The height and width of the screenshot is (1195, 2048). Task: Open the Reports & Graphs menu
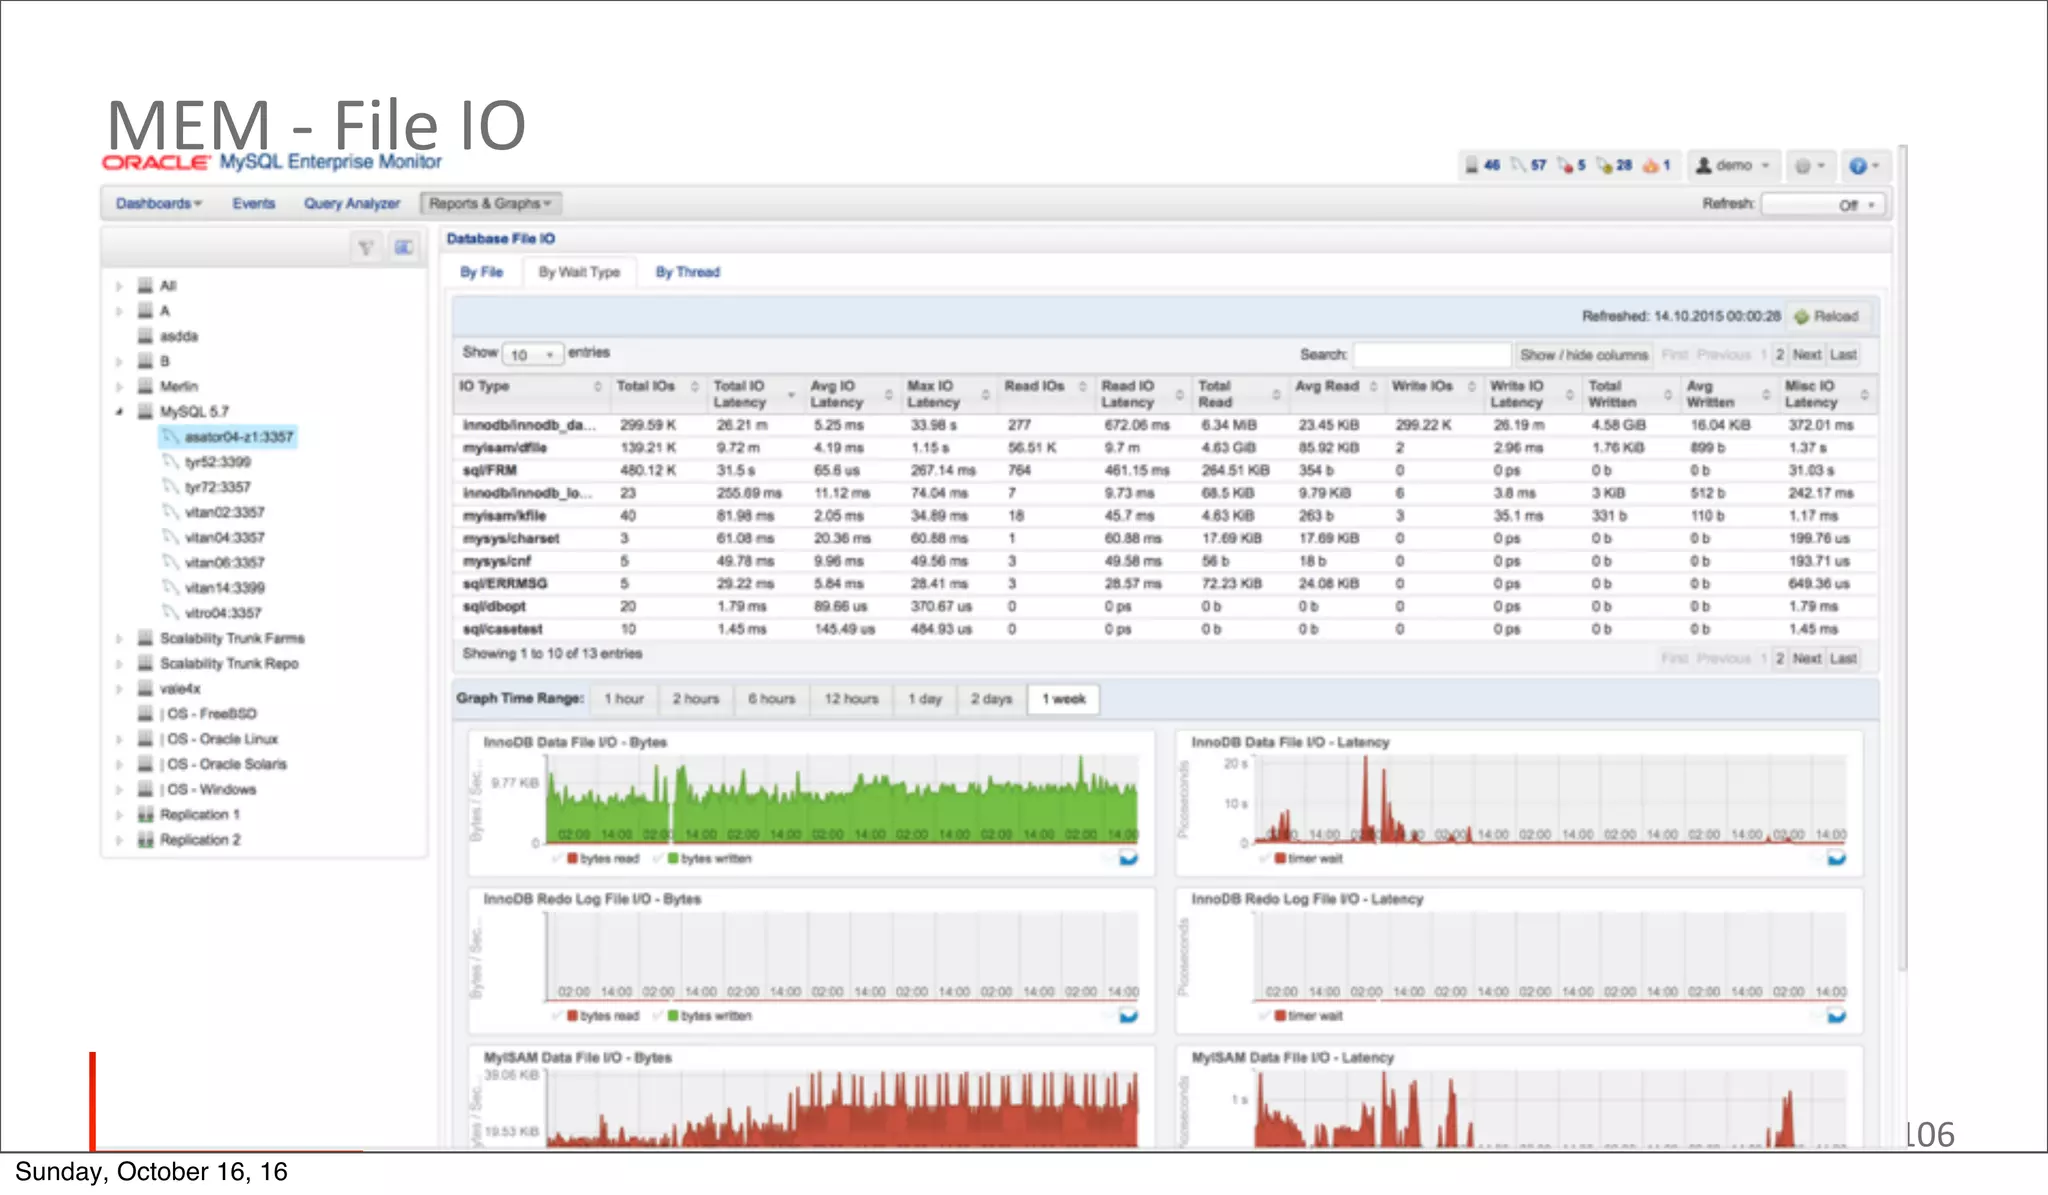click(x=490, y=204)
